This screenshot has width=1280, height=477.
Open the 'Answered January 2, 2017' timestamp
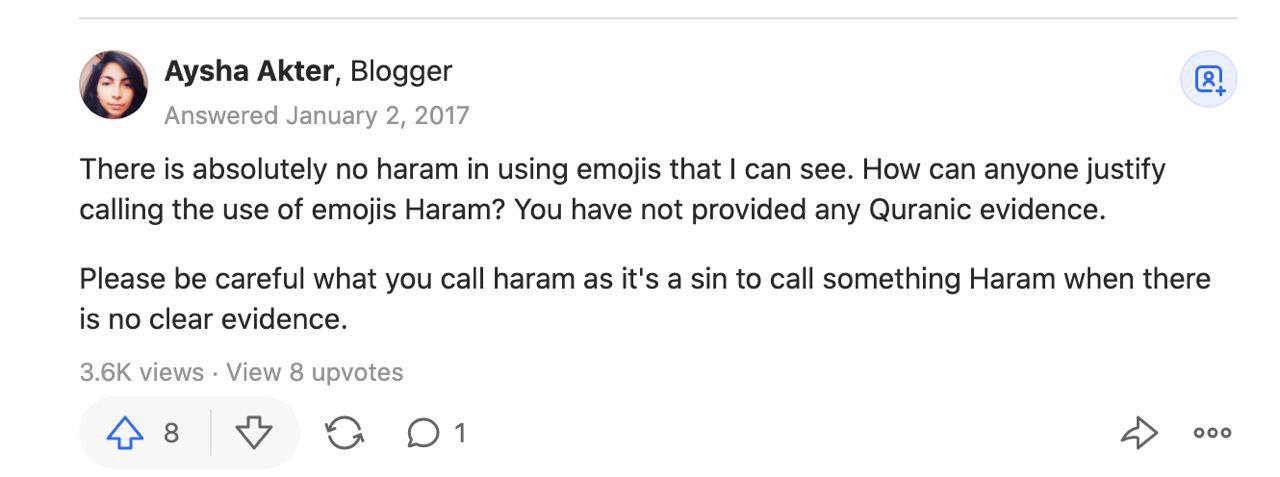316,116
